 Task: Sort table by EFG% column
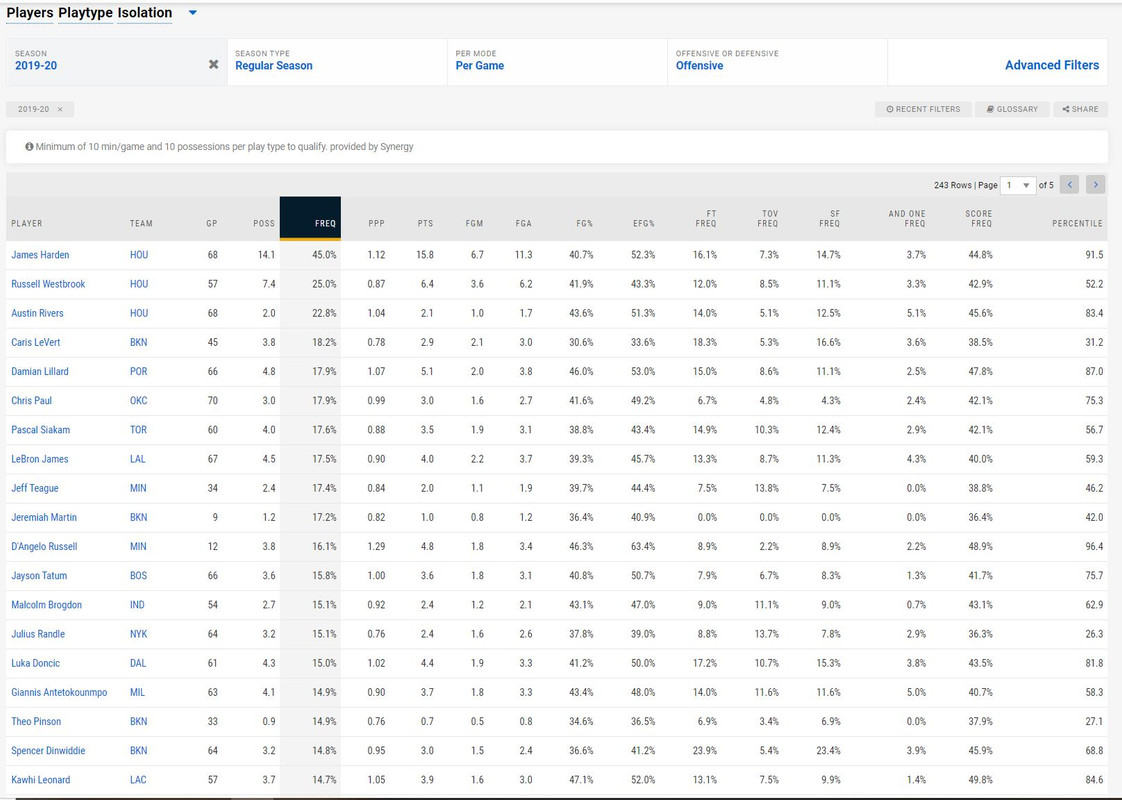tap(644, 223)
